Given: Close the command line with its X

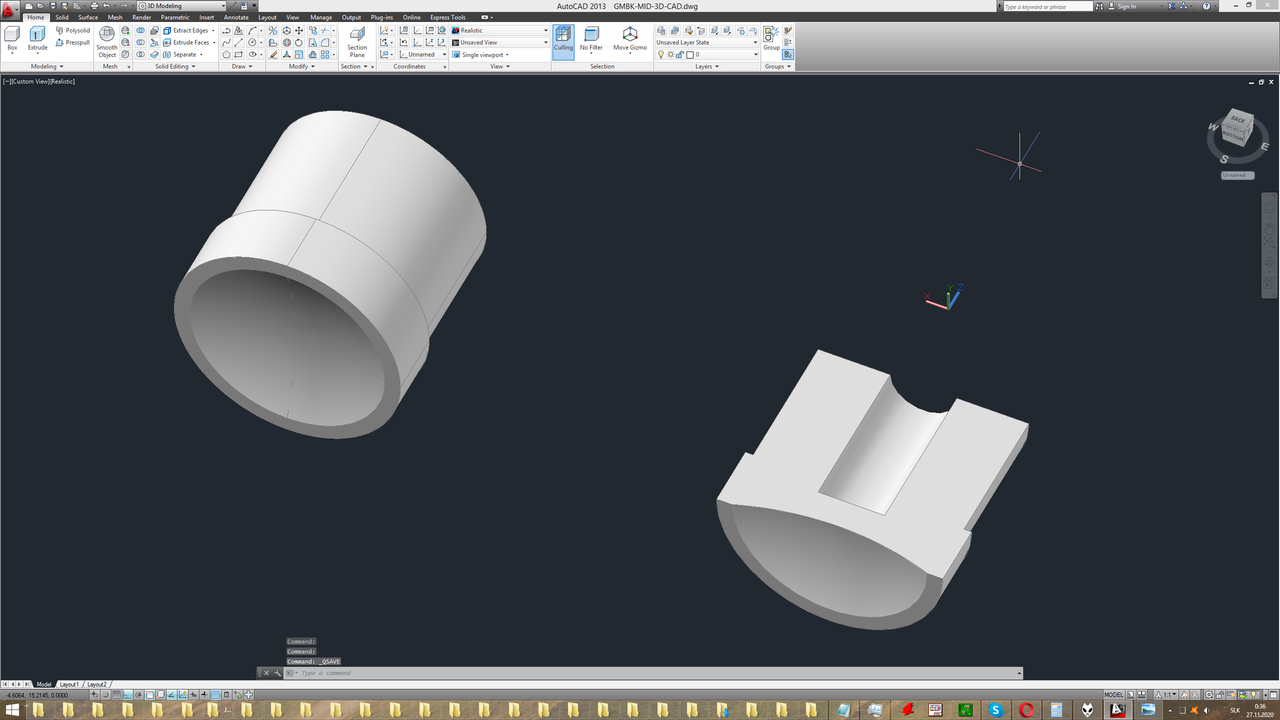Looking at the screenshot, I should click(x=266, y=673).
